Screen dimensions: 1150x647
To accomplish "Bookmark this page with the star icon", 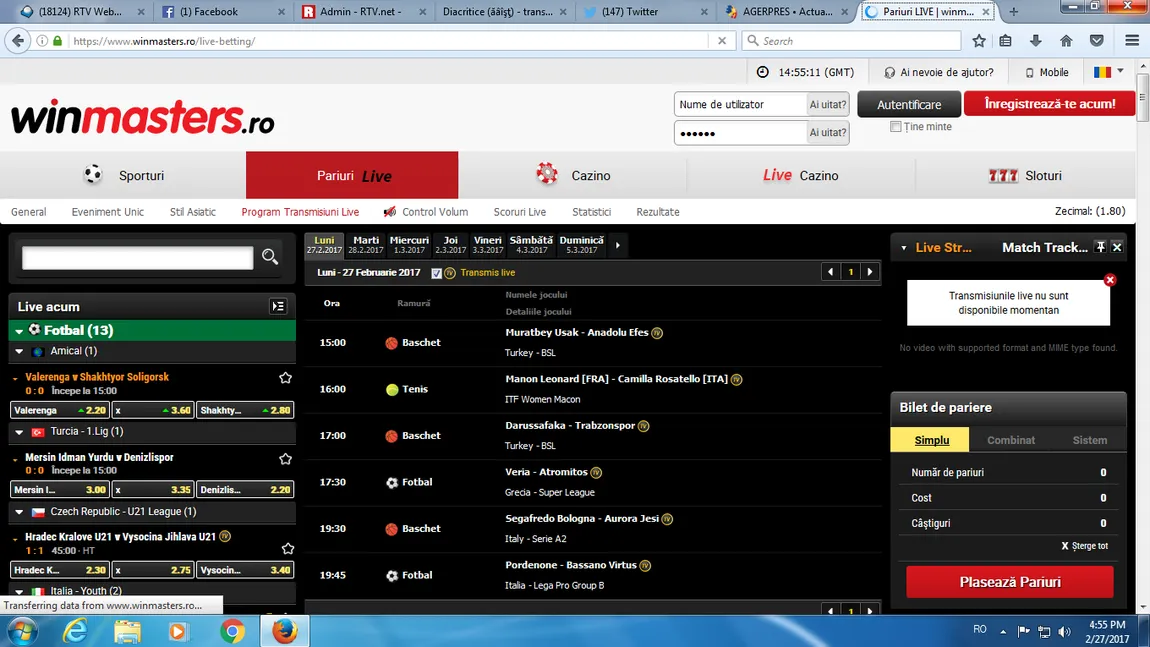I will click(x=979, y=41).
